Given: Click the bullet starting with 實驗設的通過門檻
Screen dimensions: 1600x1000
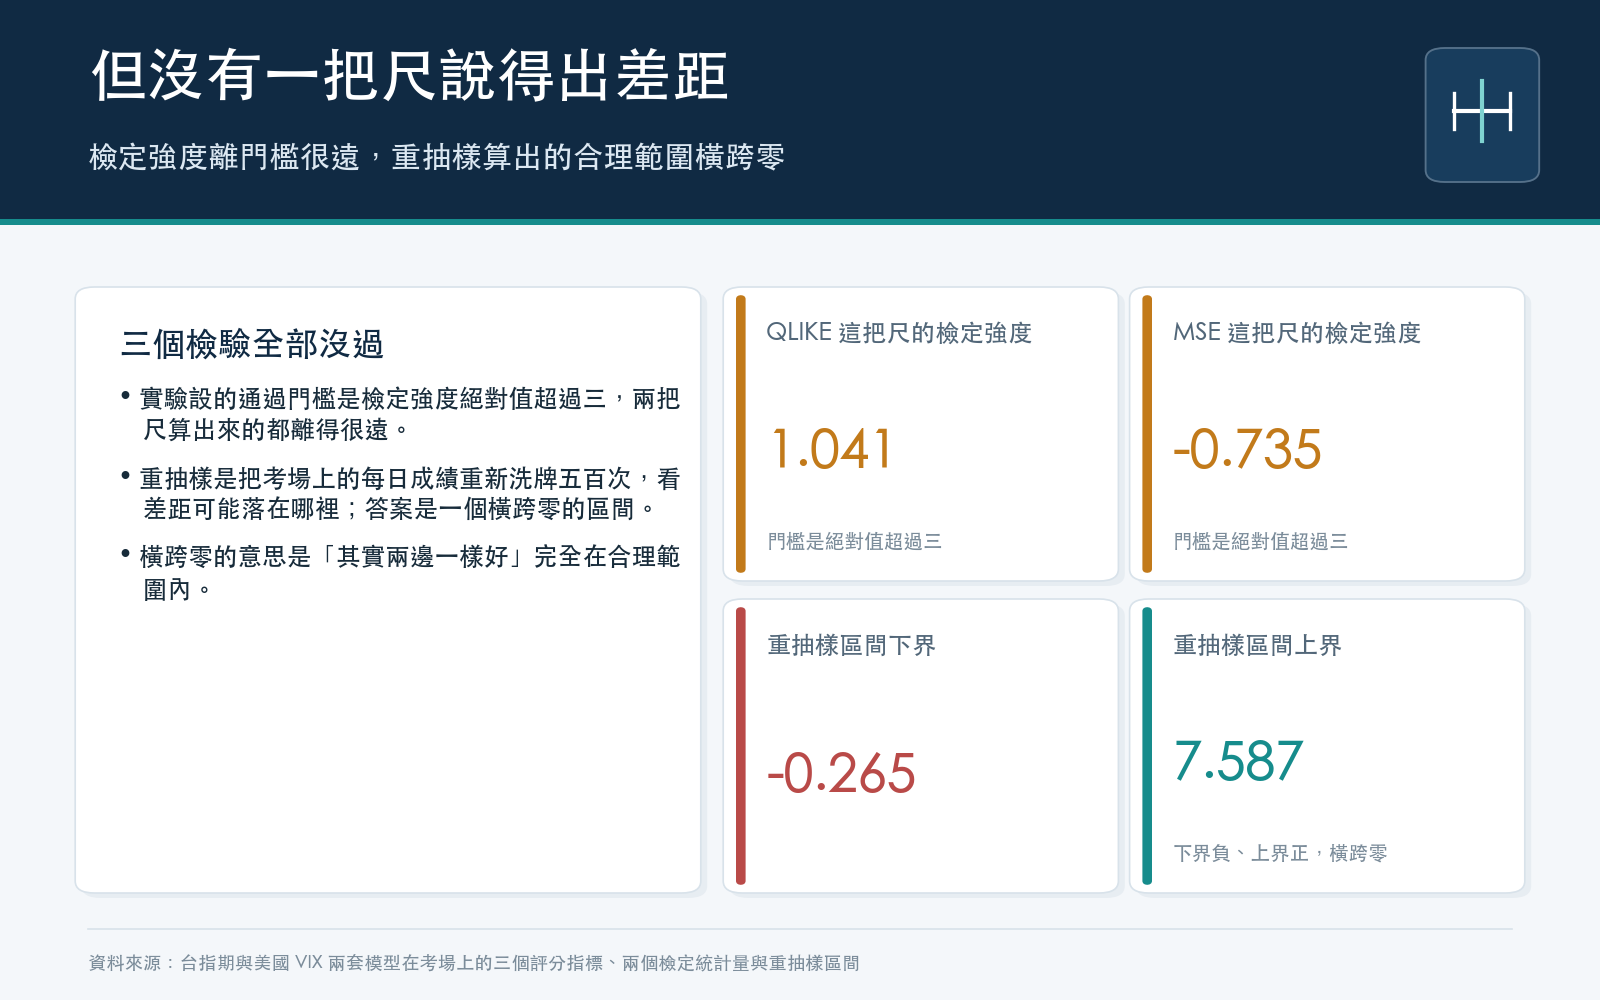Looking at the screenshot, I should point(400,414).
